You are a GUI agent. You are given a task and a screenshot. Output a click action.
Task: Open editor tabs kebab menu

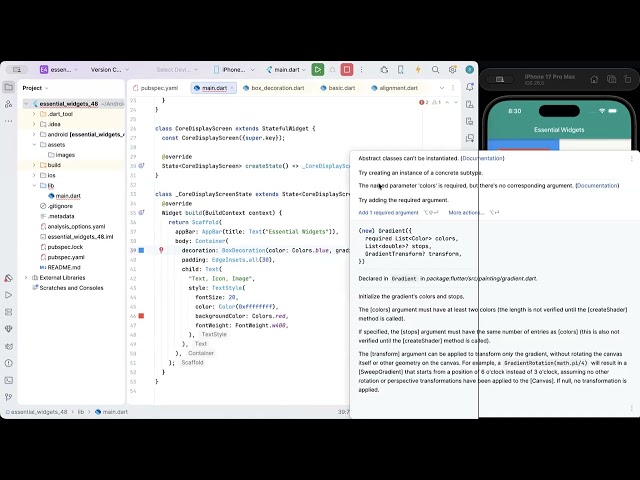[453, 88]
